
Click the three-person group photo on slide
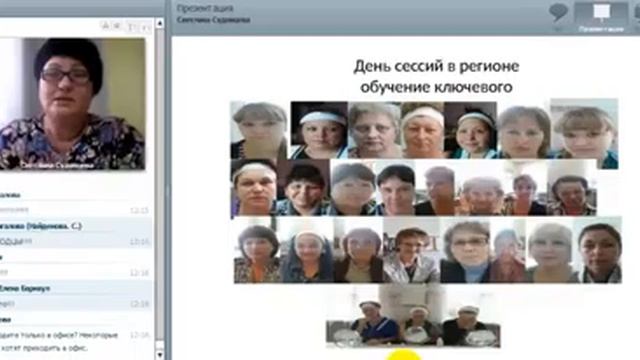[413, 316]
